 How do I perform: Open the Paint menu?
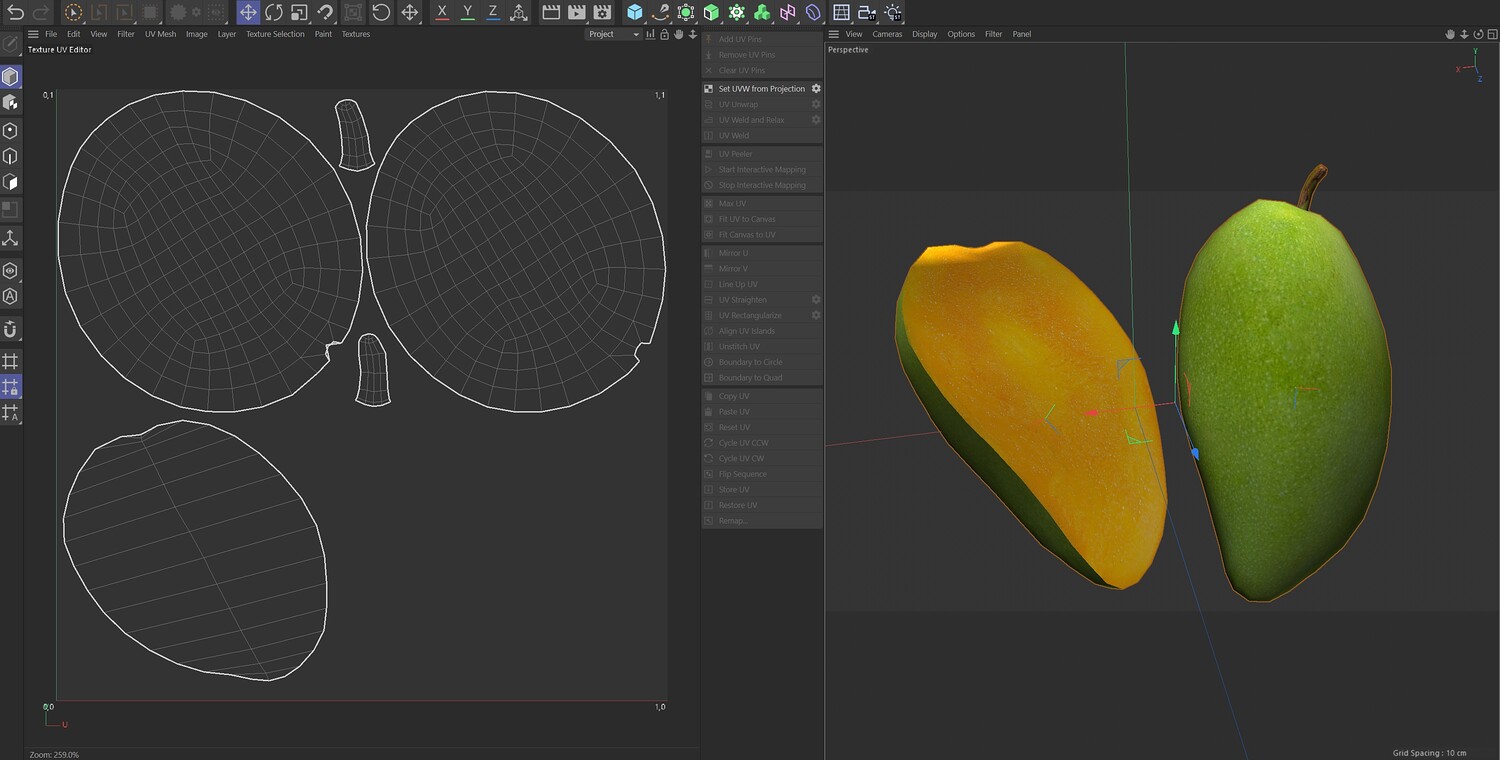point(323,34)
